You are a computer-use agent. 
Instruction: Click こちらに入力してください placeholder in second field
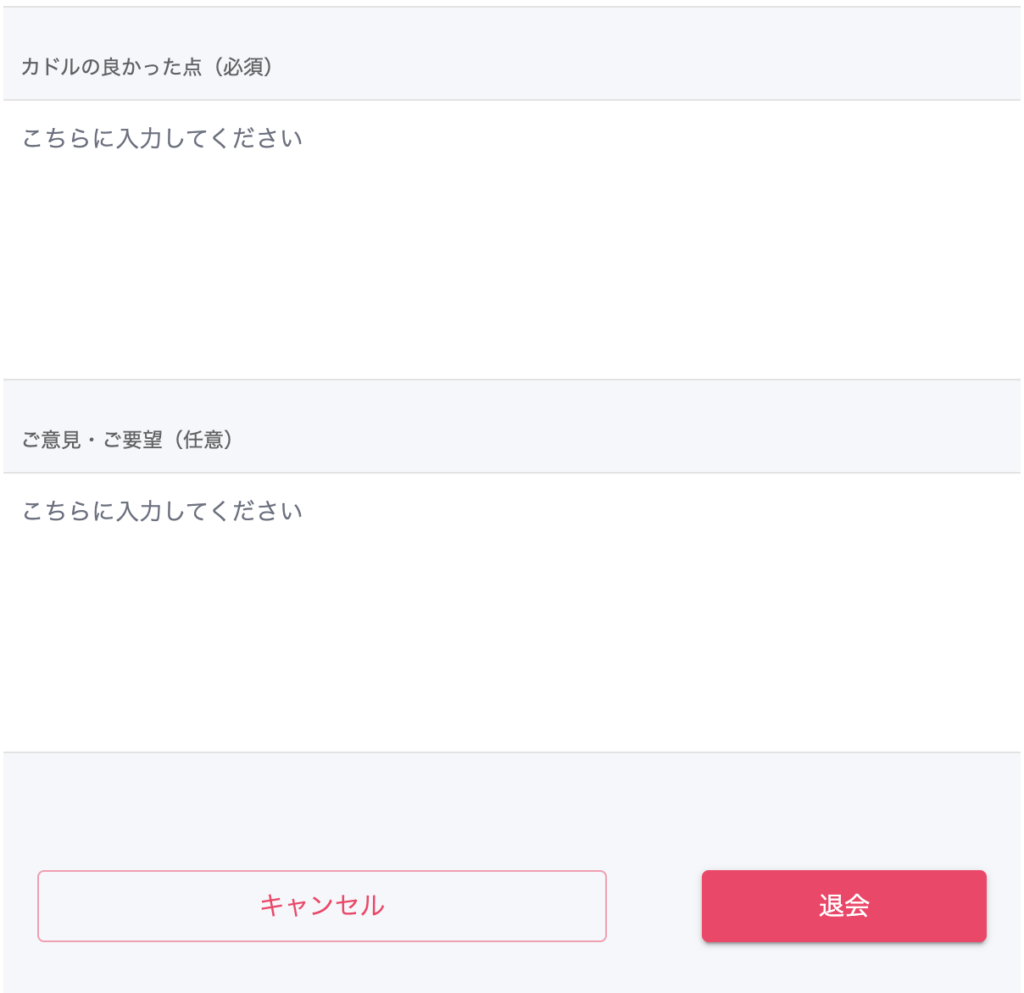[162, 510]
